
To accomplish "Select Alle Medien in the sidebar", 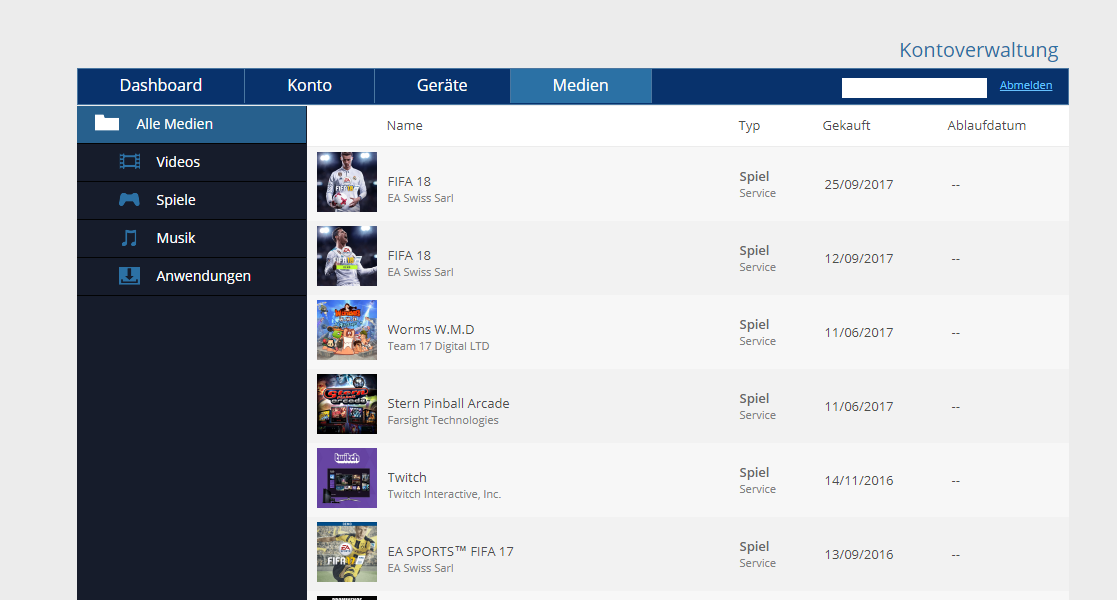I will point(192,124).
